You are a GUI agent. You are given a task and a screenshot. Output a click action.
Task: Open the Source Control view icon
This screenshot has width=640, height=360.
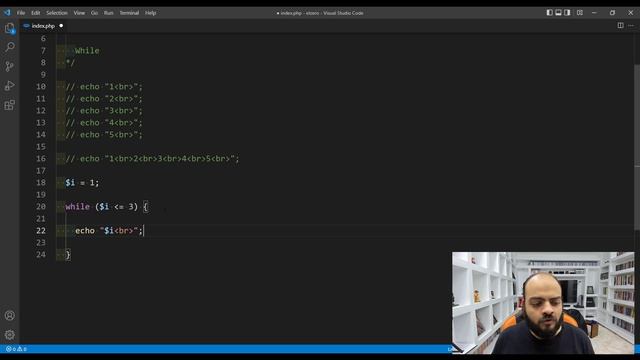[x=9, y=66]
